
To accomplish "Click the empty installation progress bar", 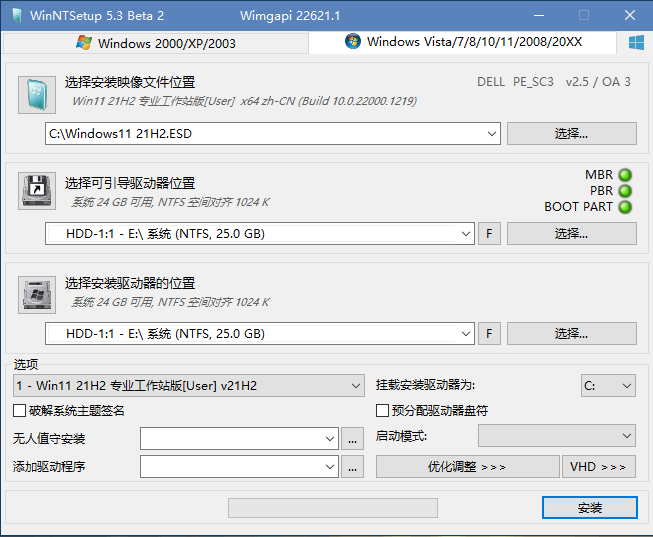I will pyautogui.click(x=333, y=508).
